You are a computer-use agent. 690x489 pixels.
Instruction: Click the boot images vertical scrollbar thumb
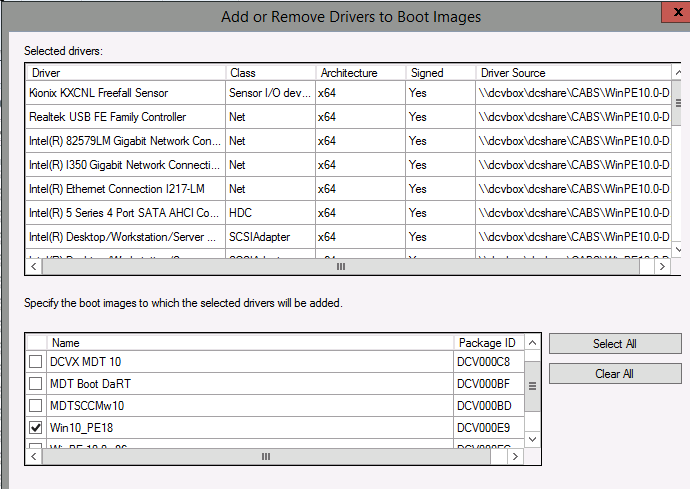[533, 386]
